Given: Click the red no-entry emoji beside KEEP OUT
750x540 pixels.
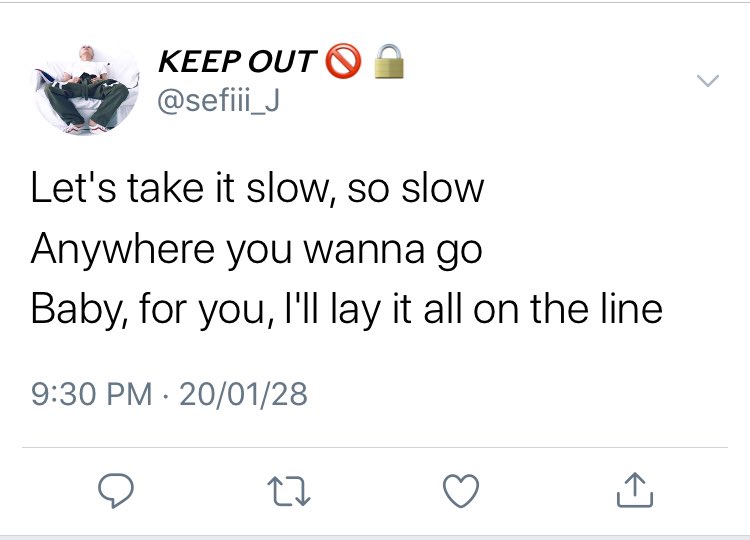Looking at the screenshot, I should coord(343,61).
